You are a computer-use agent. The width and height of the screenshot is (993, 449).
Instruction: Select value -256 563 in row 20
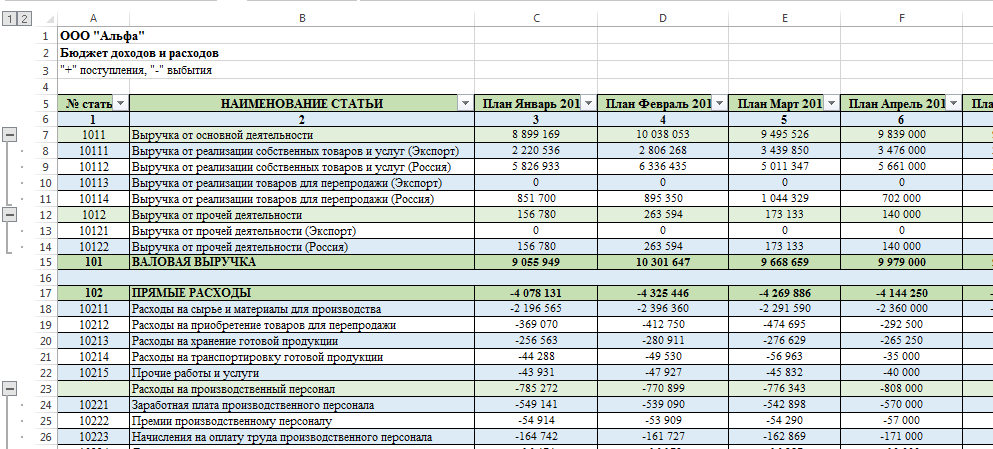click(x=536, y=341)
